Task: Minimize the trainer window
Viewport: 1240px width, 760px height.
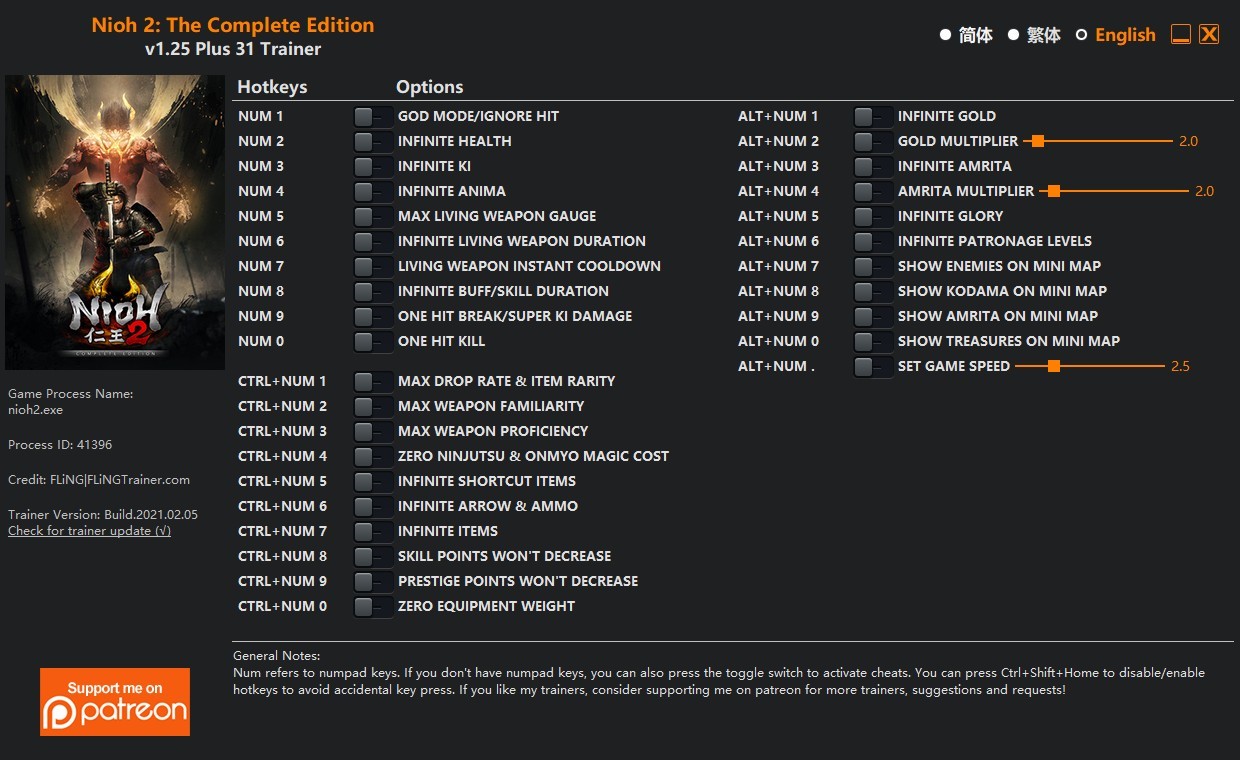Action: point(1181,35)
